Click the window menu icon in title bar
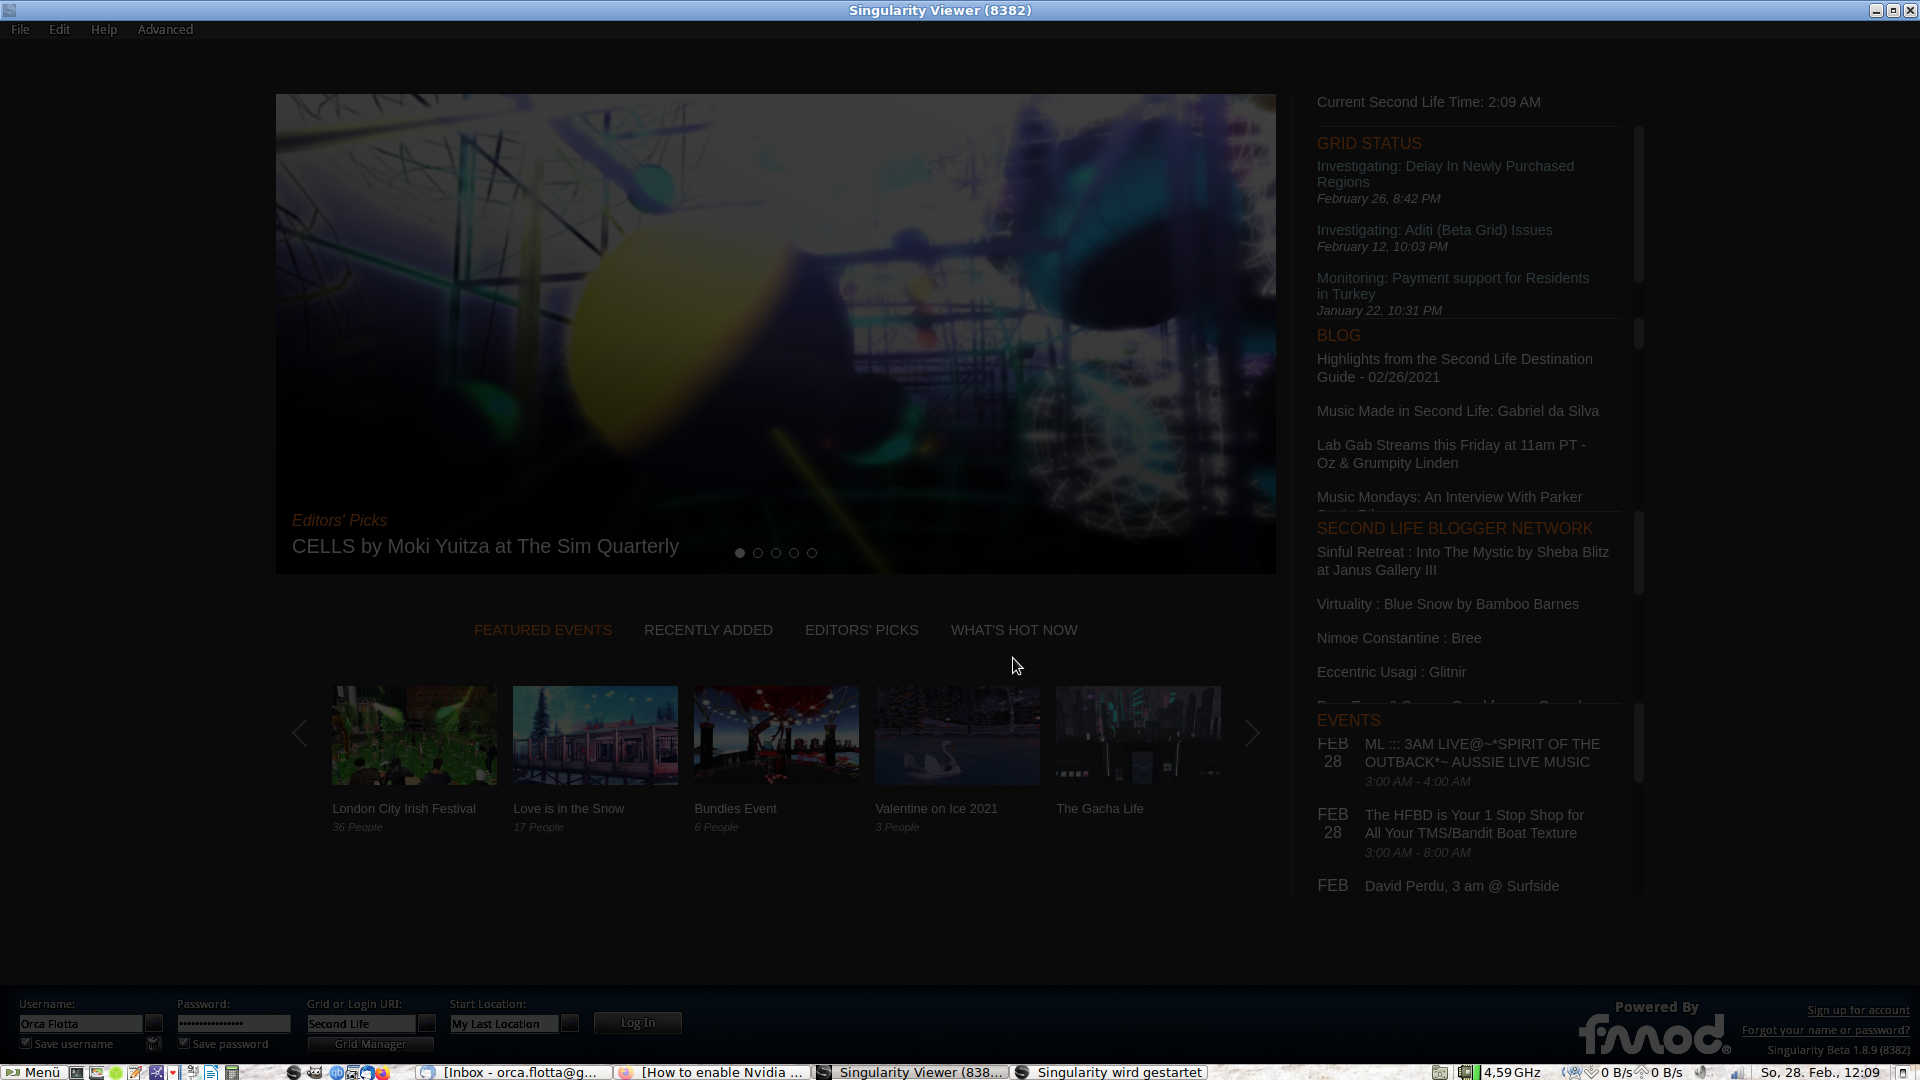 pyautogui.click(x=9, y=10)
